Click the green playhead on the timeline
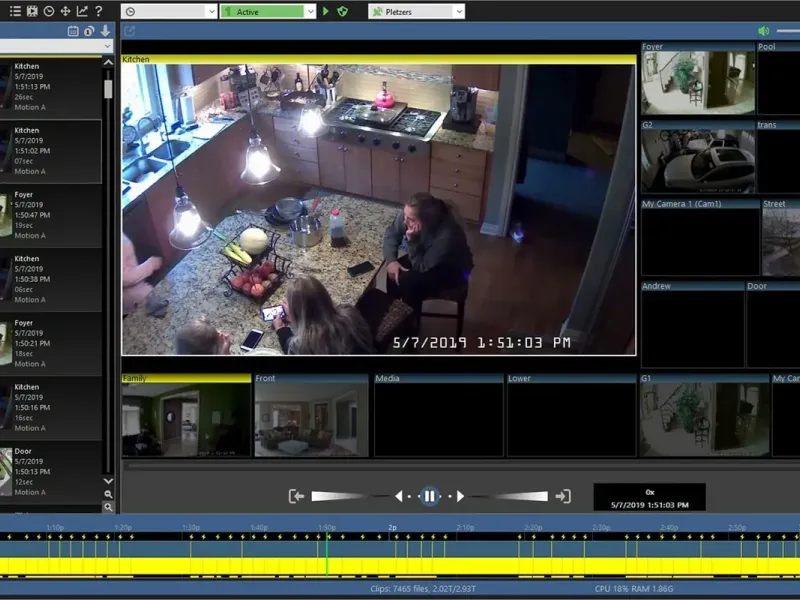Image resolution: width=800 pixels, height=600 pixels. [x=327, y=556]
